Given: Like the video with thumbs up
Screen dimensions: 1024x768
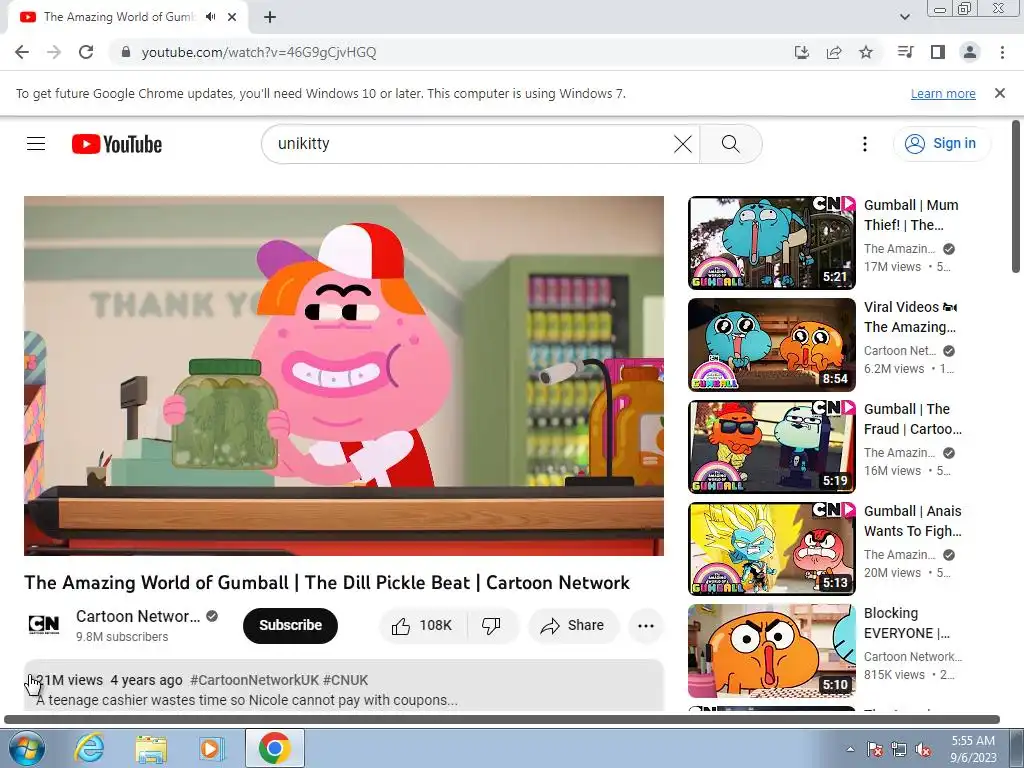Looking at the screenshot, I should pos(422,626).
